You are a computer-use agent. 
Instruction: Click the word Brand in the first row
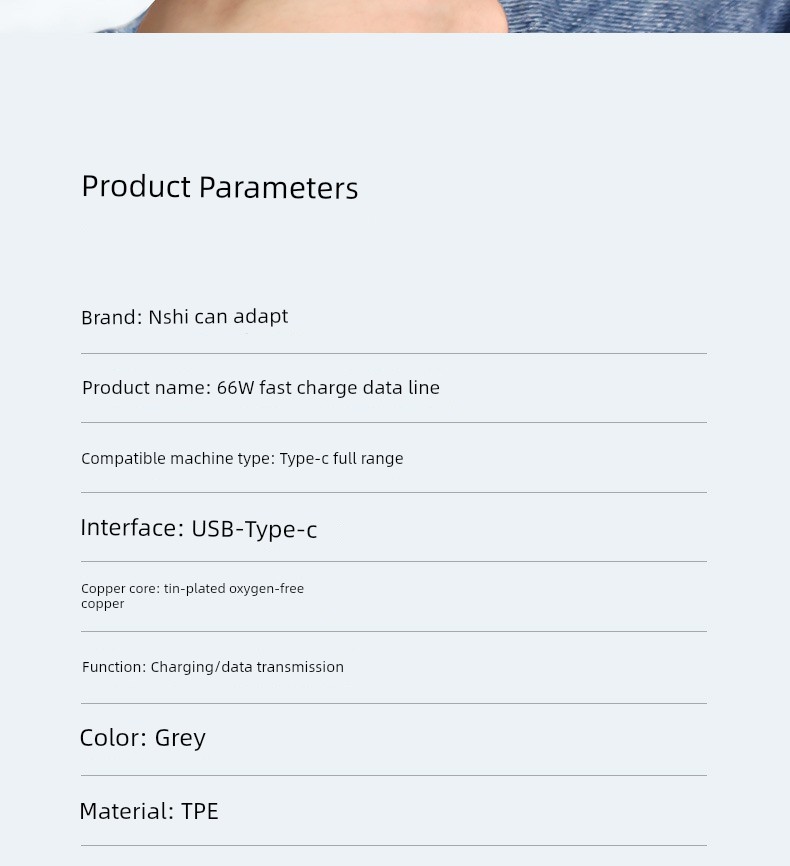(108, 318)
